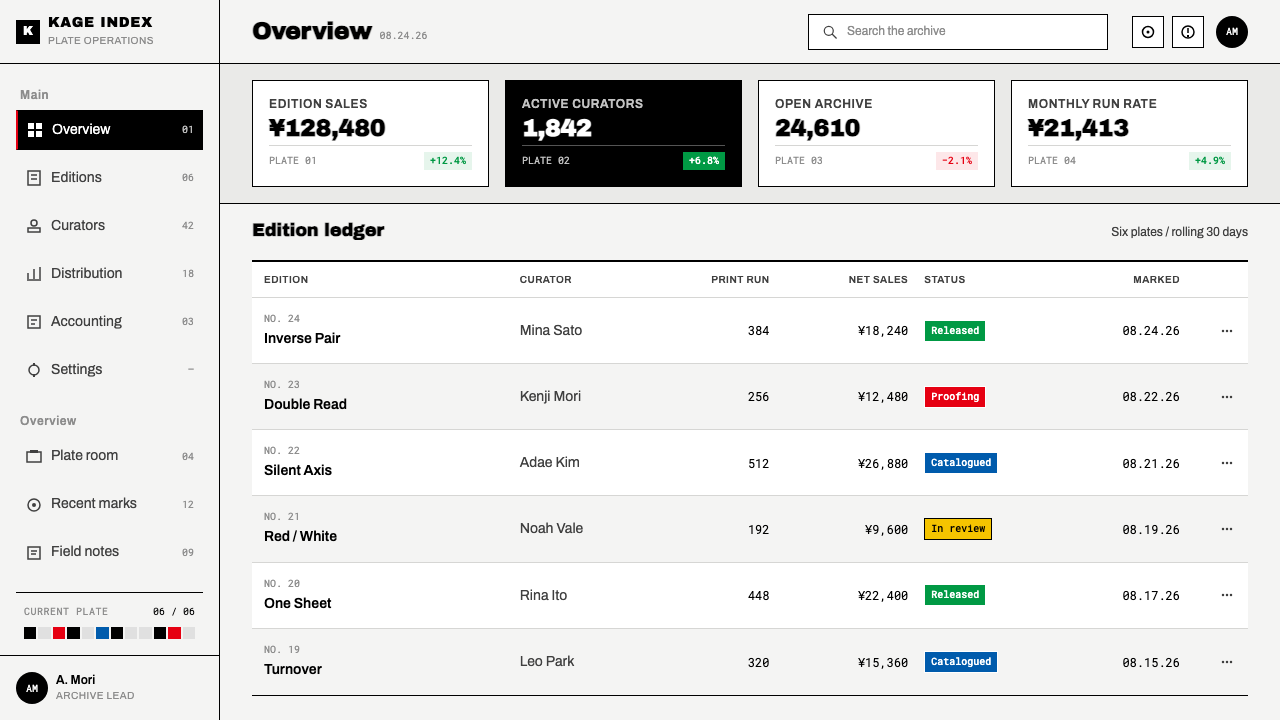This screenshot has height=720, width=1280.
Task: Click the Distribution bar chart icon
Action: 34,274
